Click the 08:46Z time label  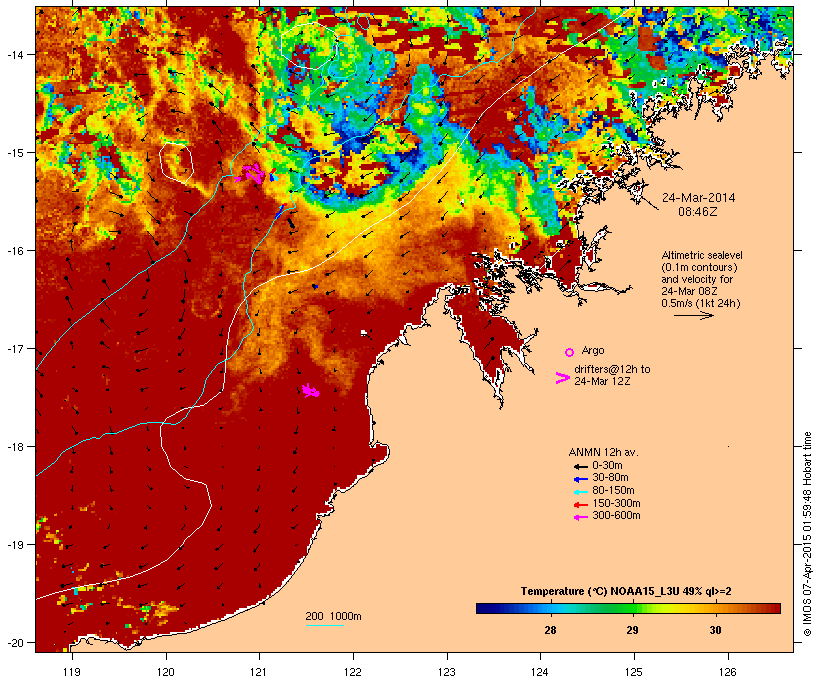pyautogui.click(x=698, y=212)
